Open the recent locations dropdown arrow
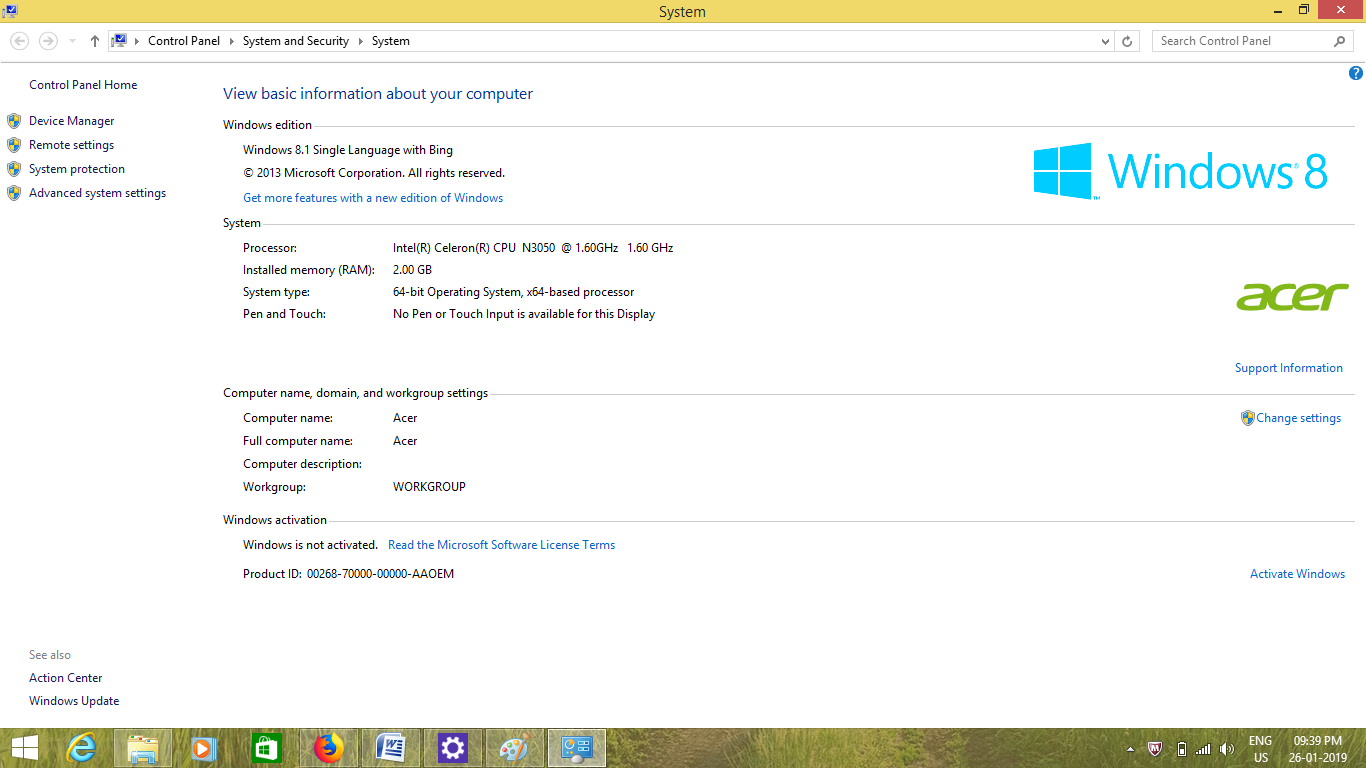The image size is (1366, 768). coord(72,41)
